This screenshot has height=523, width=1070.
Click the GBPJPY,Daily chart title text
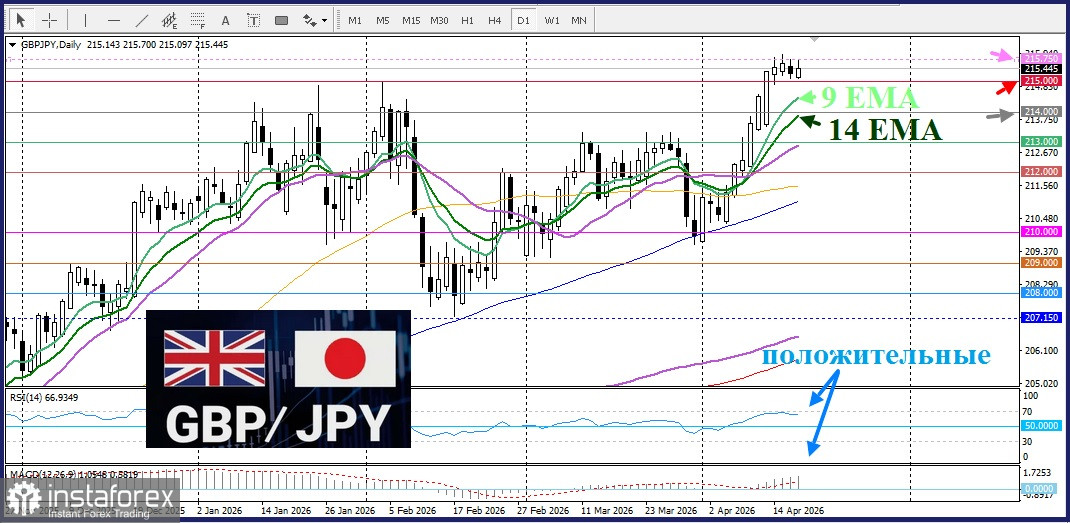click(49, 44)
